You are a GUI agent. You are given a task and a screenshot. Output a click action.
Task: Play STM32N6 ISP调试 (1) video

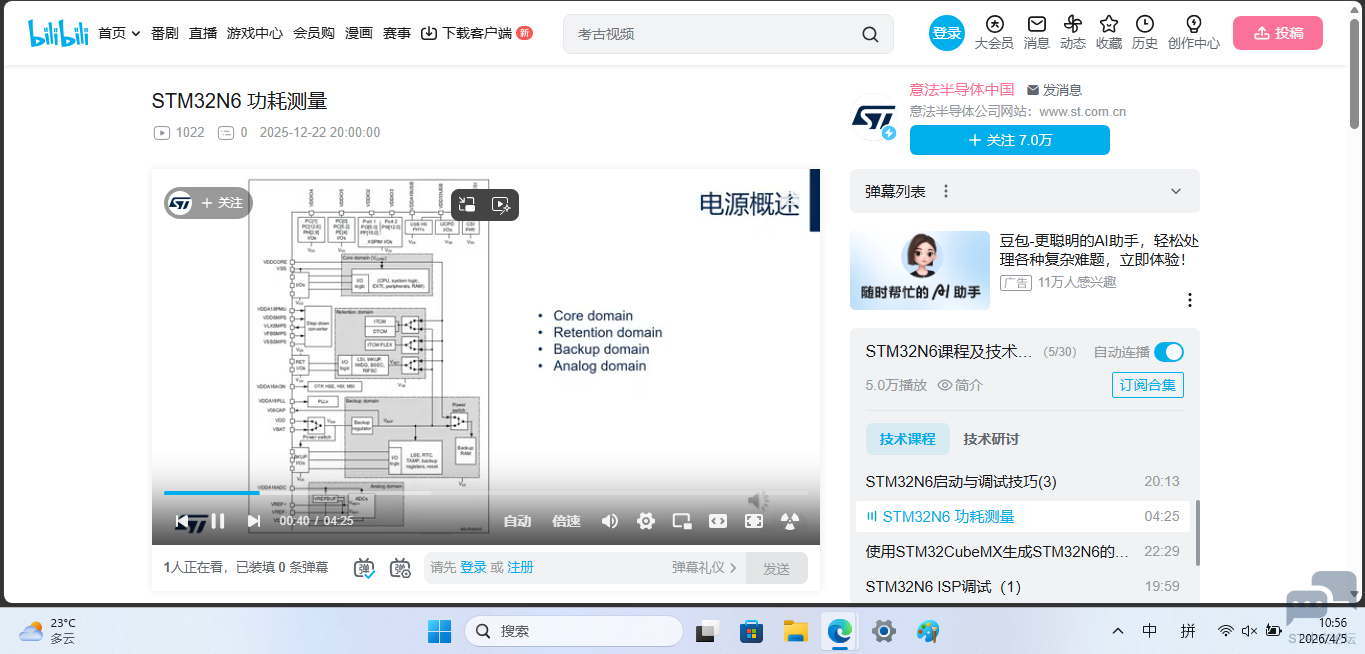[1023, 587]
